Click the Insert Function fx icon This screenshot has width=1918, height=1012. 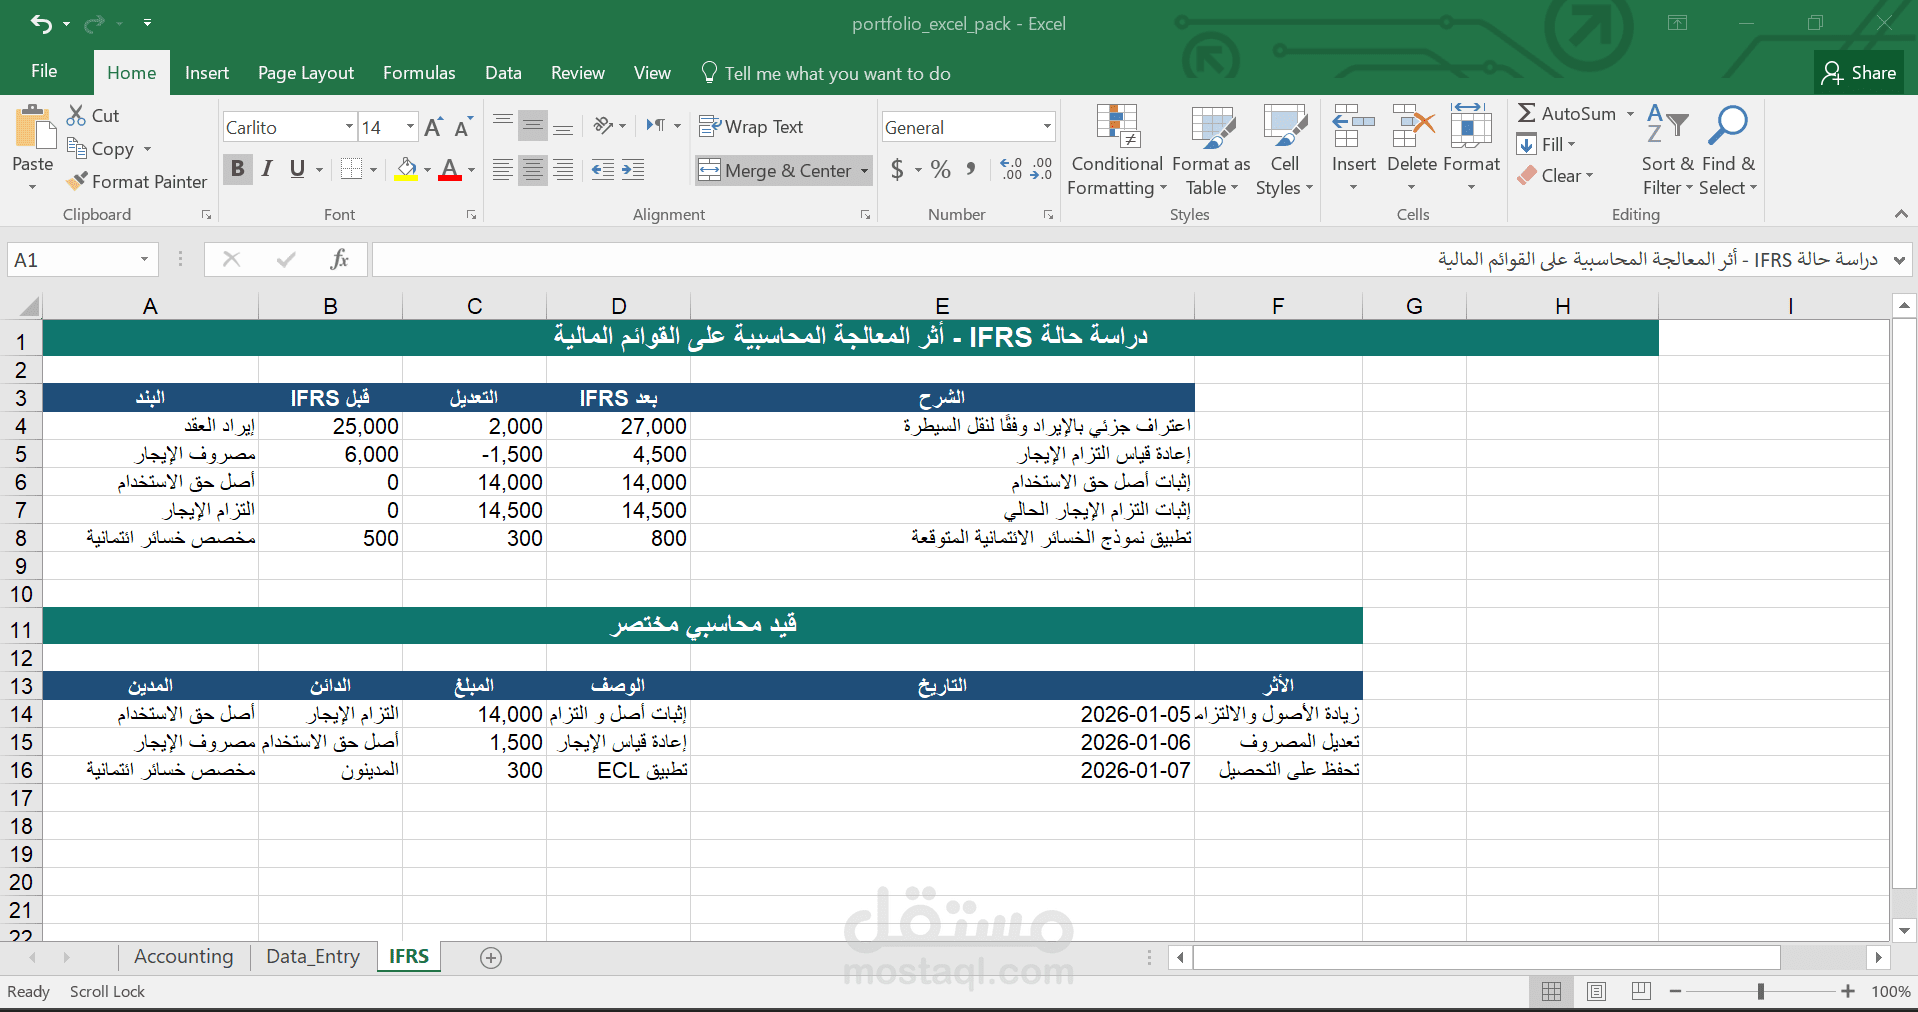339,260
